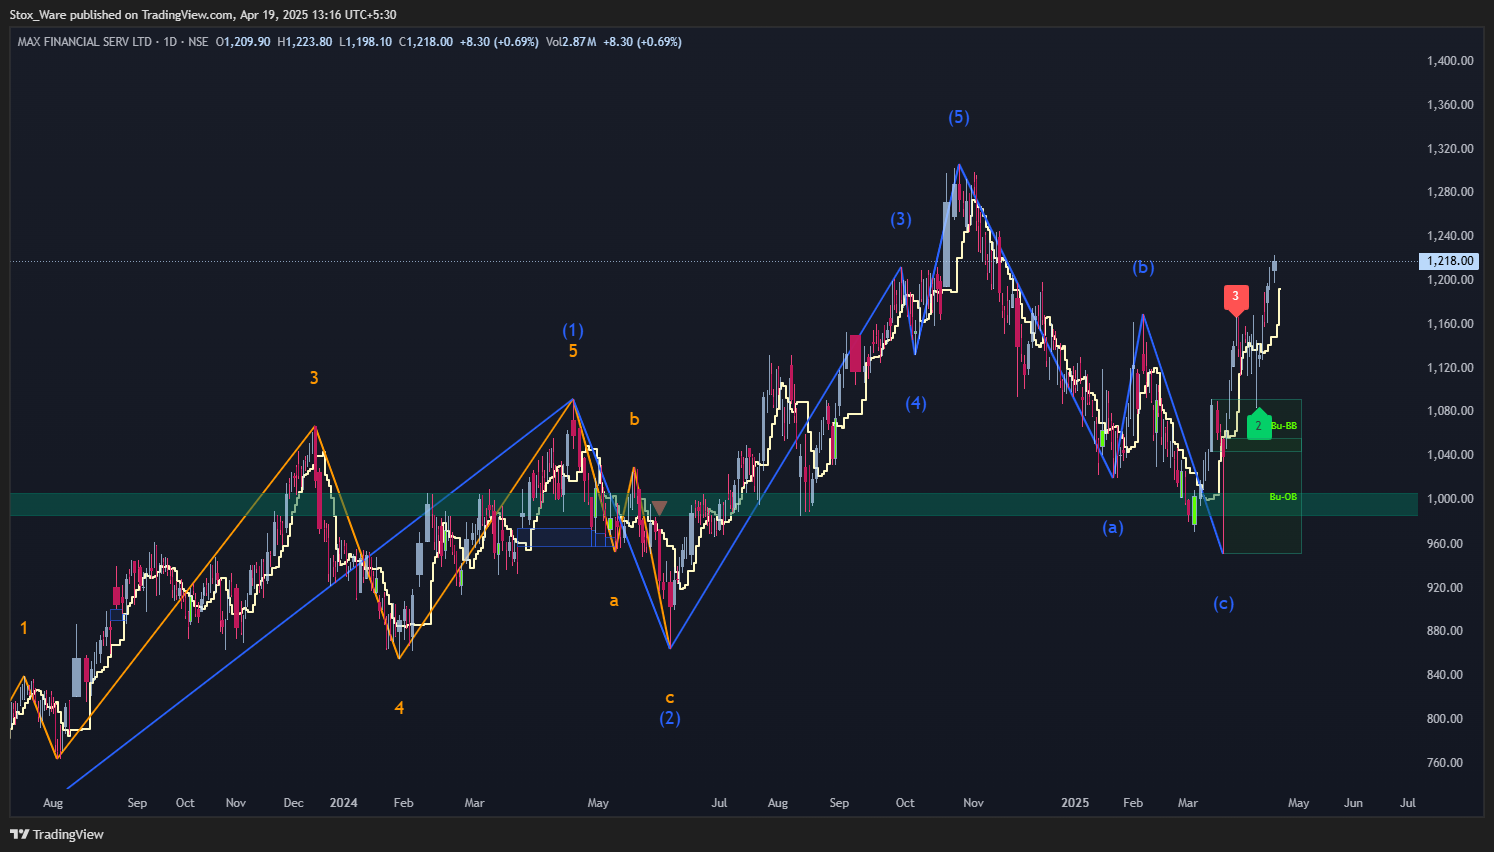
Task: Select the orange corrective label b
Action: click(x=634, y=419)
